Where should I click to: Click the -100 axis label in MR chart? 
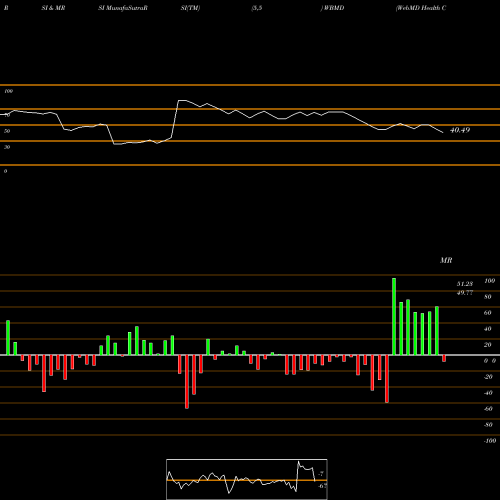(490, 441)
